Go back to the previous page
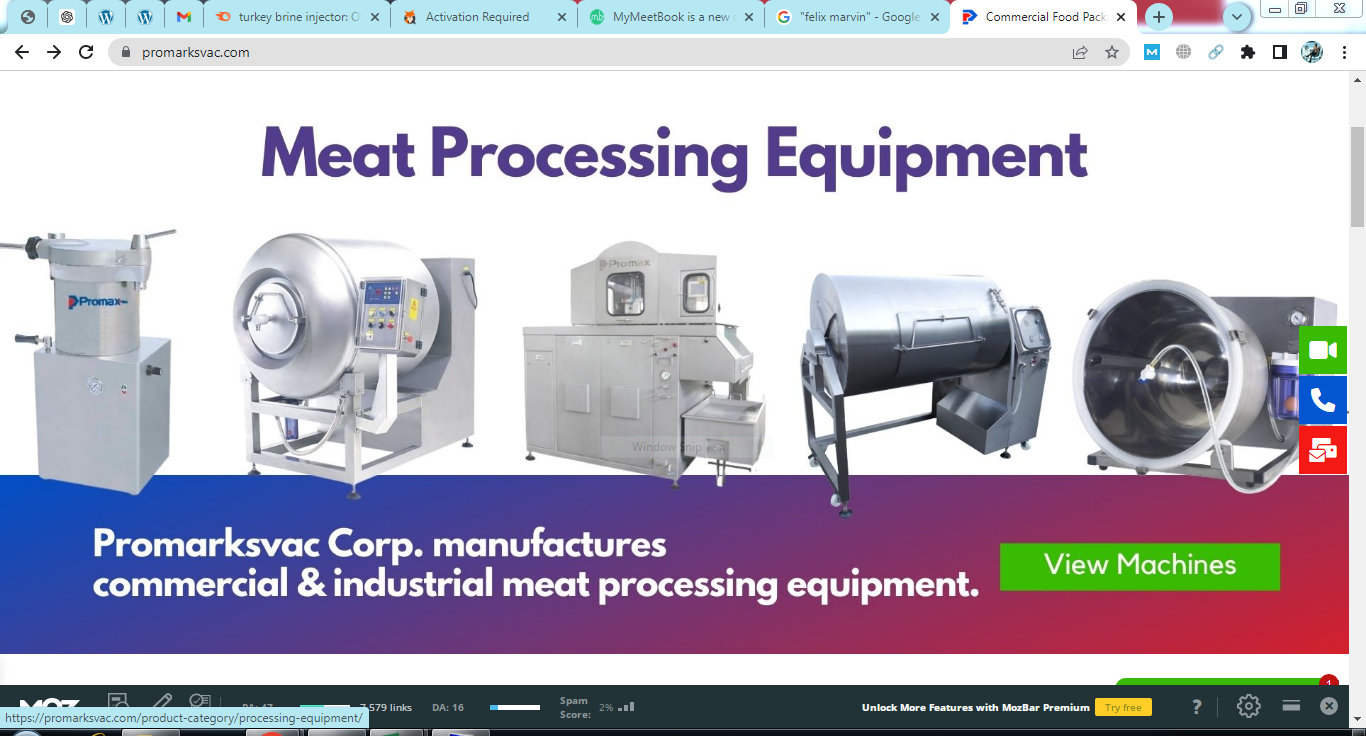 pyautogui.click(x=22, y=52)
